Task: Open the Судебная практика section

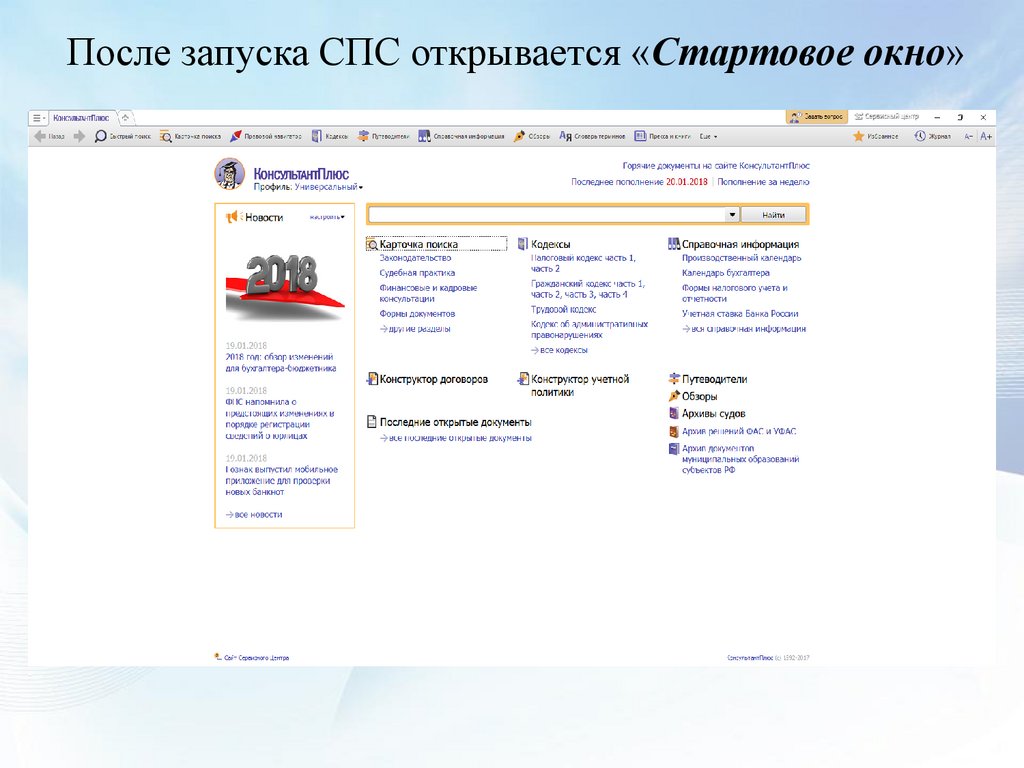Action: pos(417,273)
